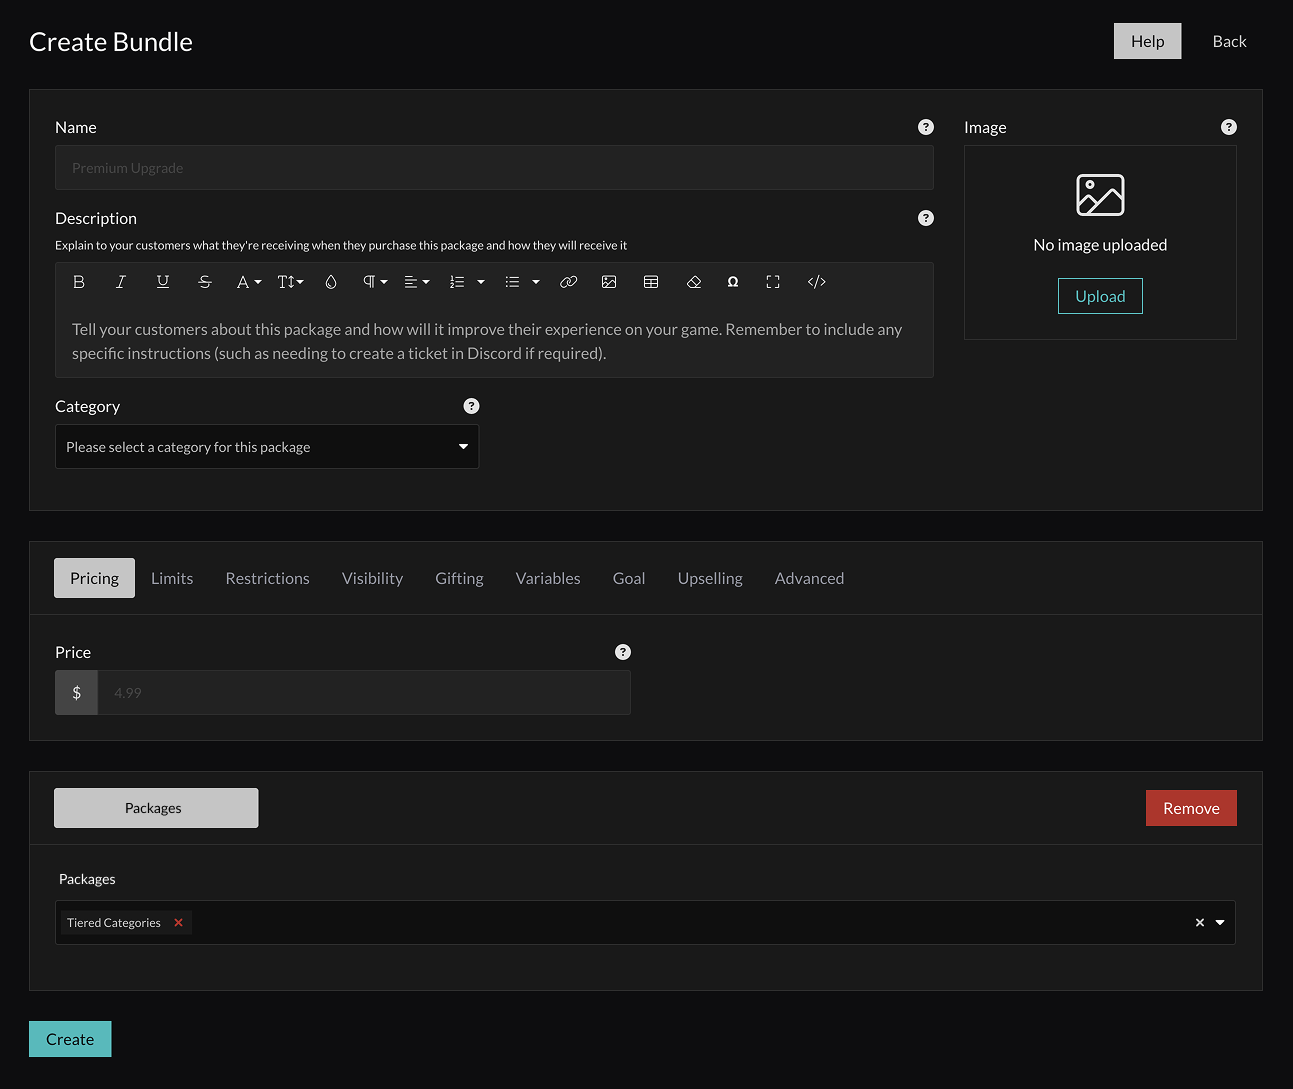Viewport: 1293px width, 1089px height.
Task: Insert a hyperlink in the description
Action: point(569,281)
